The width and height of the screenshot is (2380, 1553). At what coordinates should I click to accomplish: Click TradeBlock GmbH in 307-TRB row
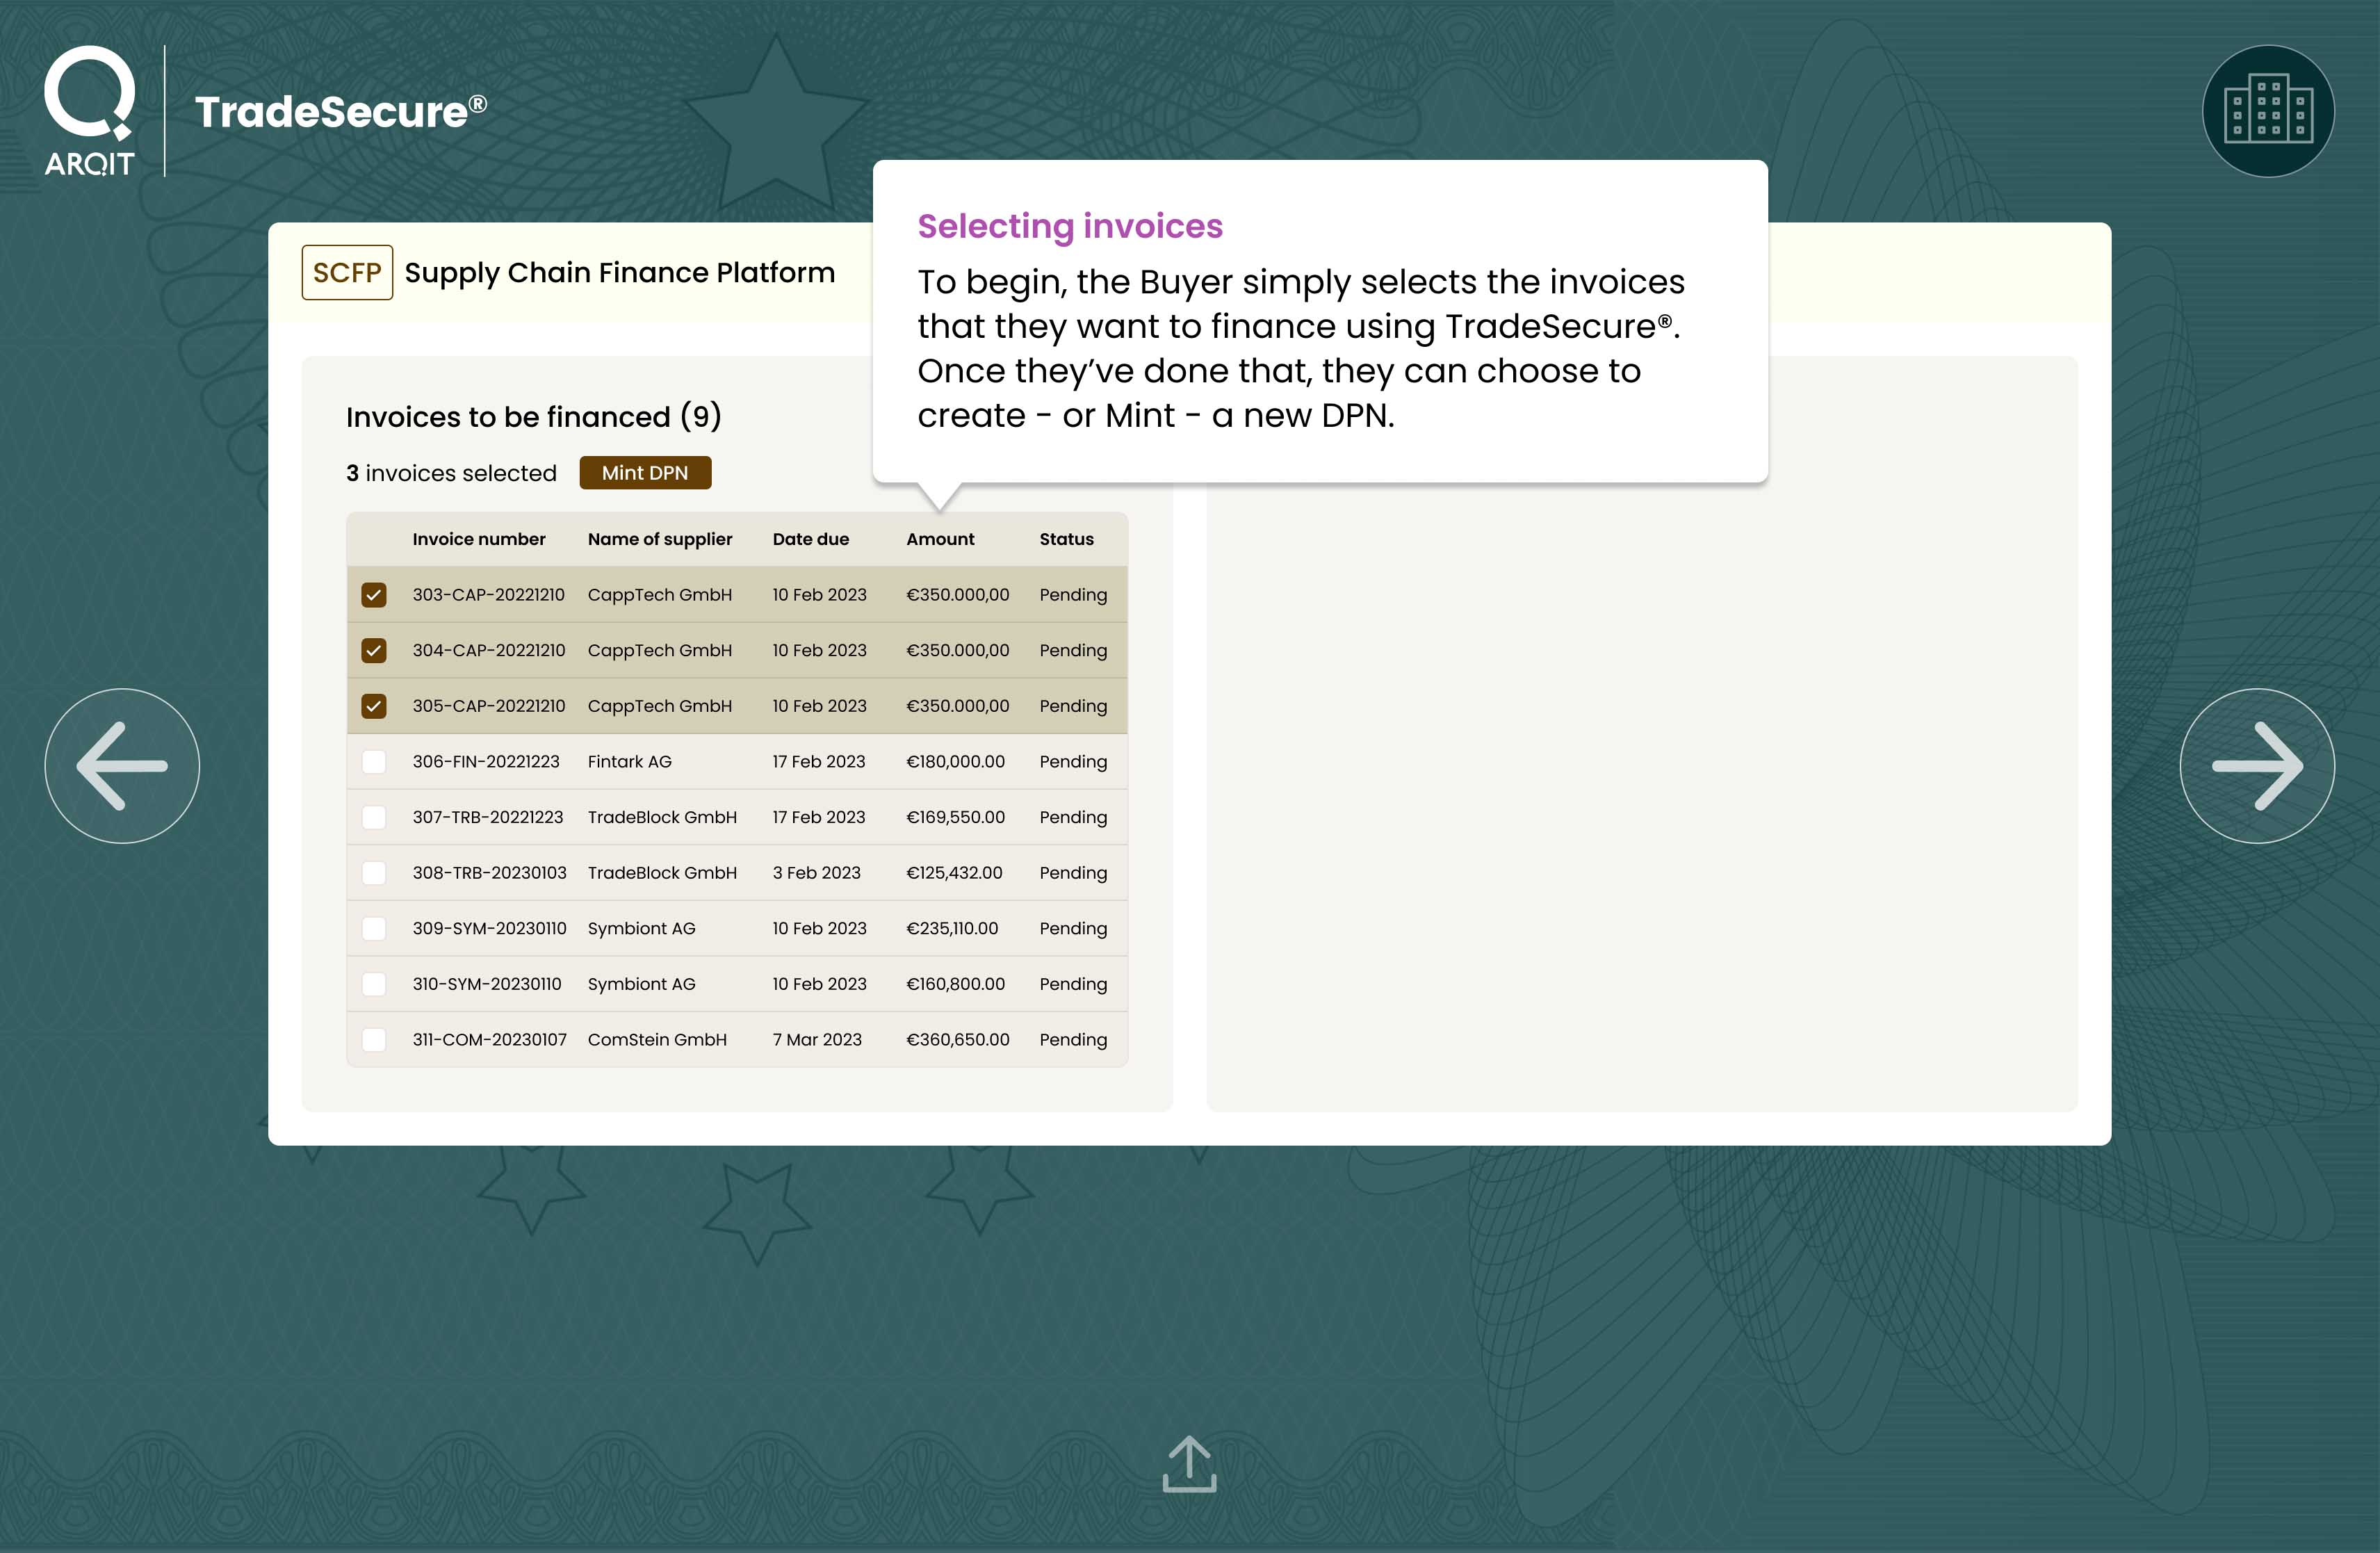662,817
